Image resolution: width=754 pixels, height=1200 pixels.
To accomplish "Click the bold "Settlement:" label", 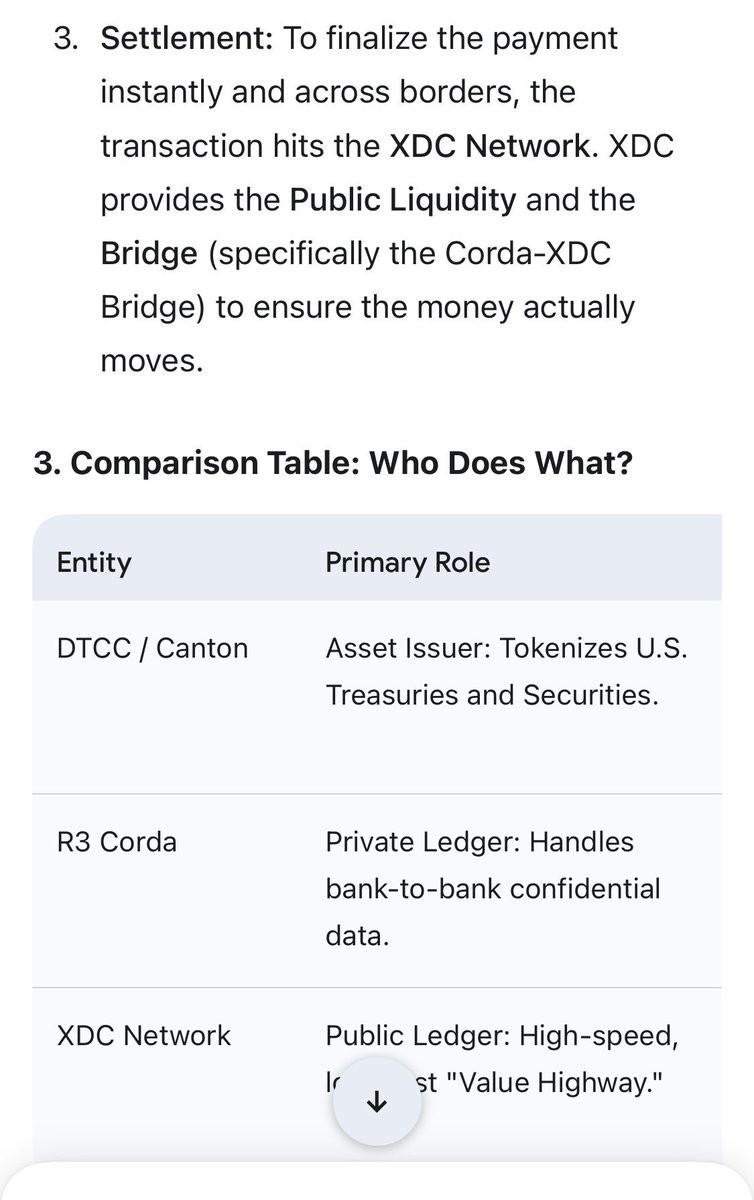I will point(188,39).
